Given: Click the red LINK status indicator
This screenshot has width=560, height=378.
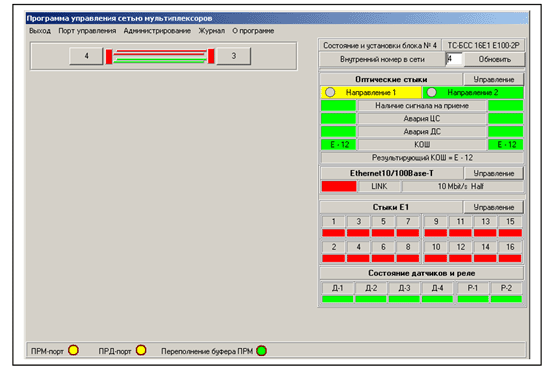Looking at the screenshot, I should coord(339,186).
